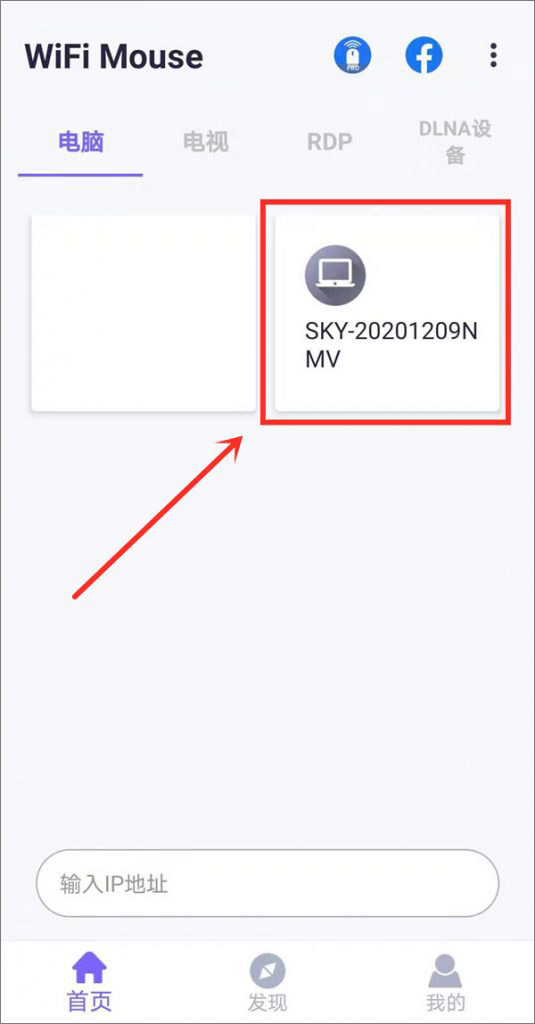Screen dimensions: 535x1024
Task: Tap the home house icon
Action: pyautogui.click(x=89, y=969)
